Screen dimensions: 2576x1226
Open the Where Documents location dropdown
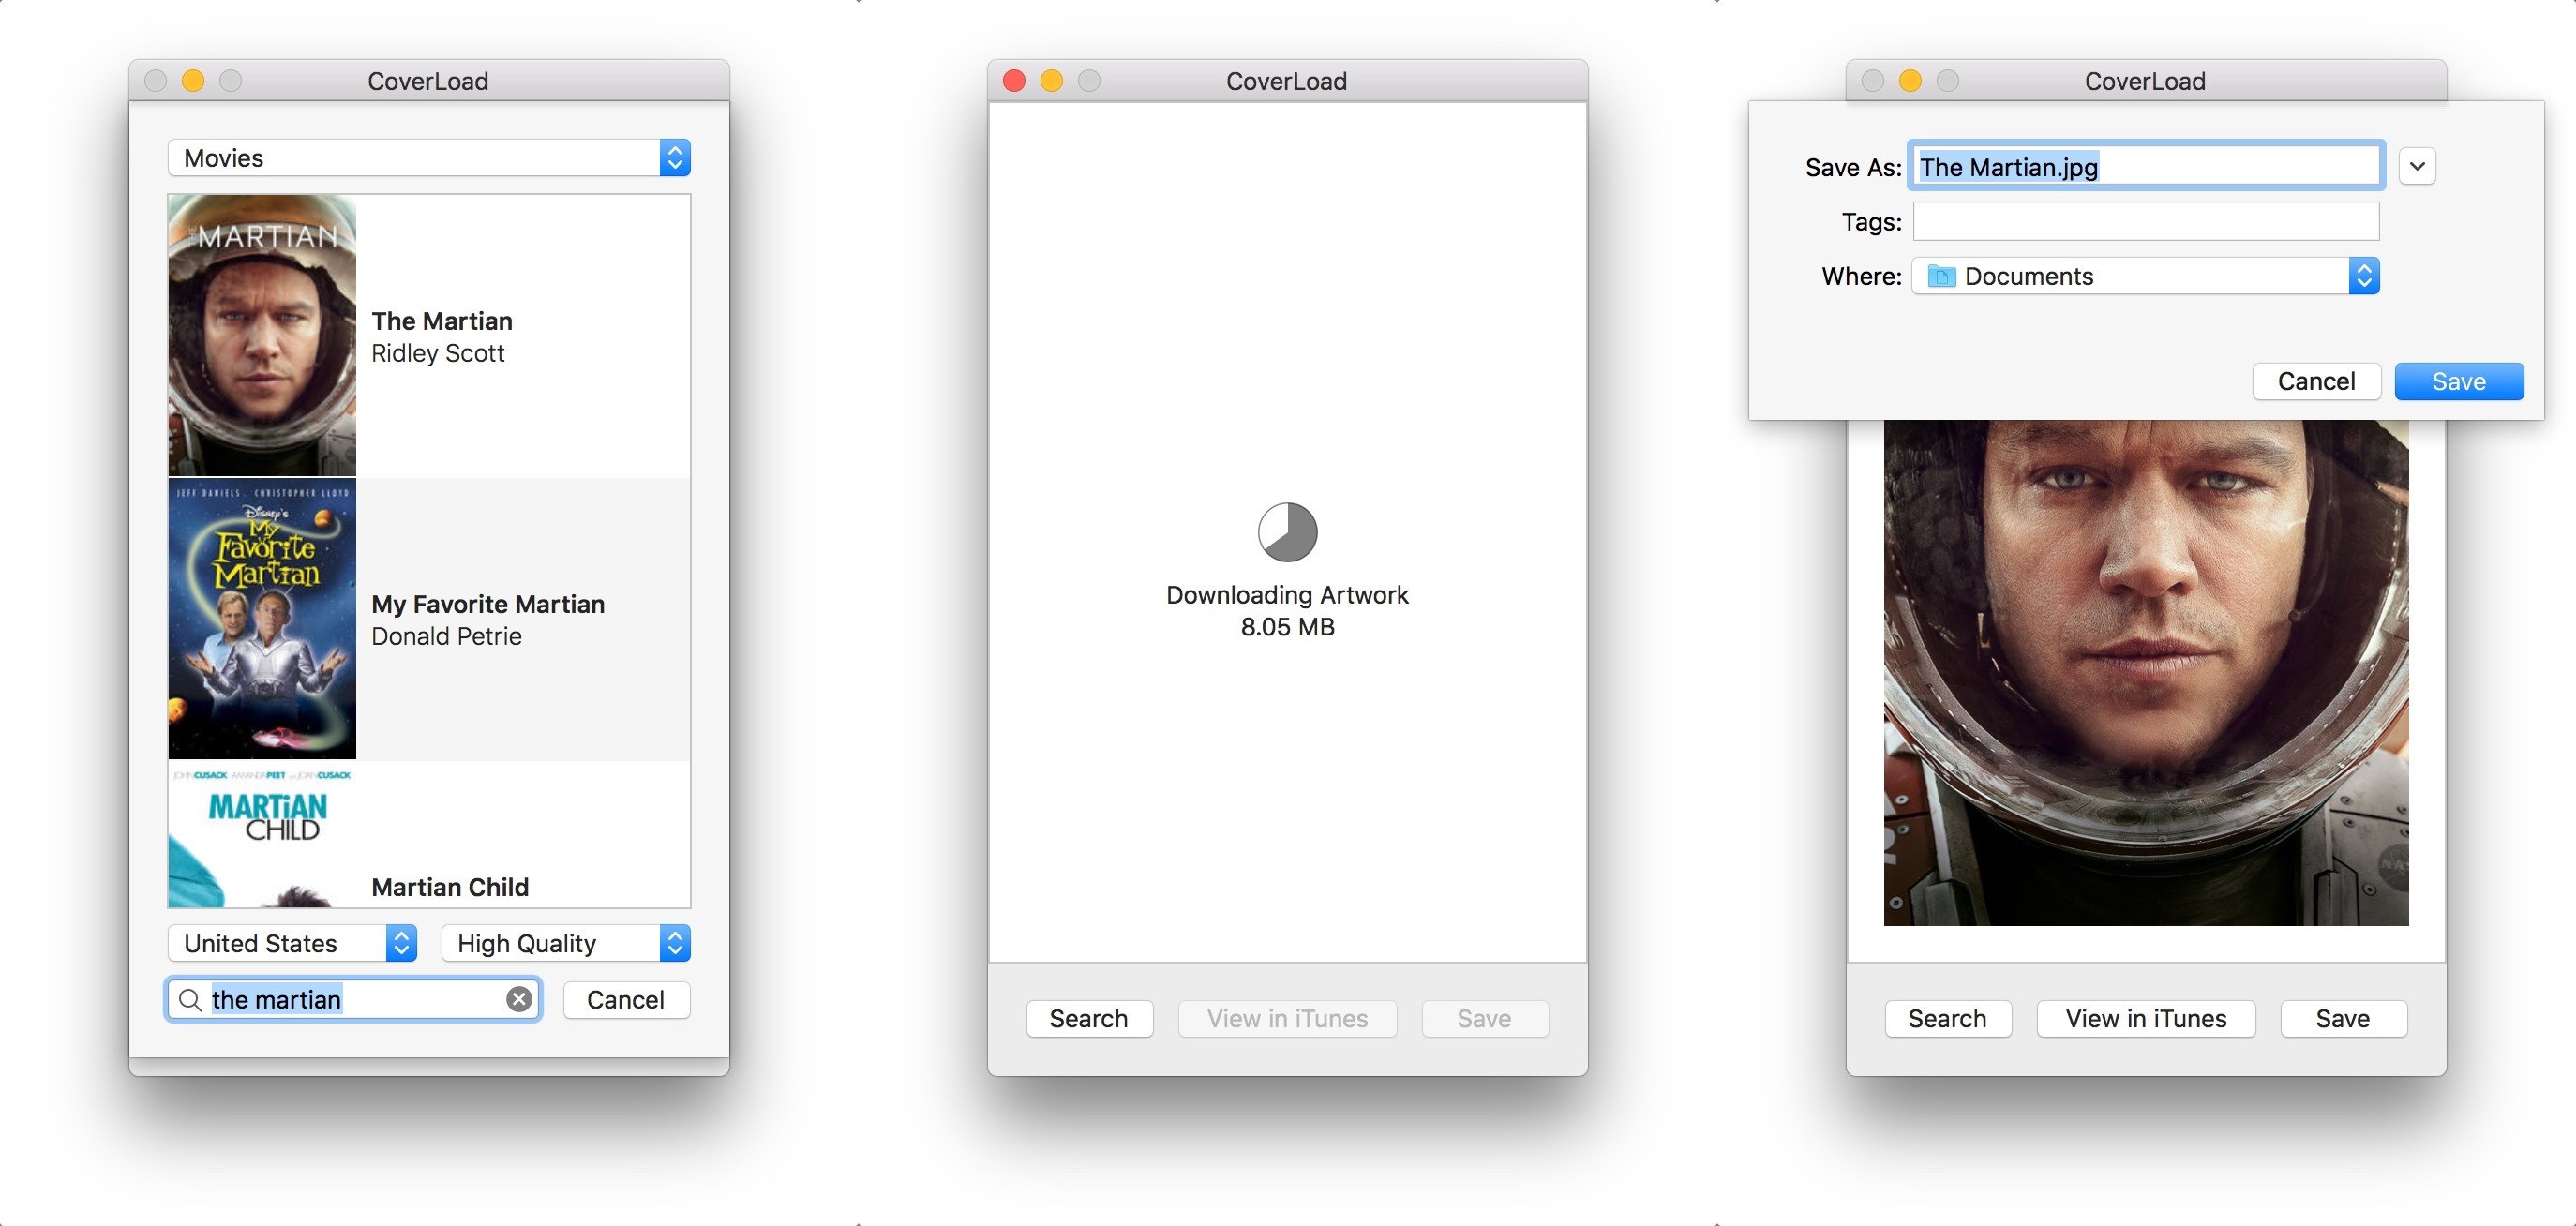(x=2146, y=276)
